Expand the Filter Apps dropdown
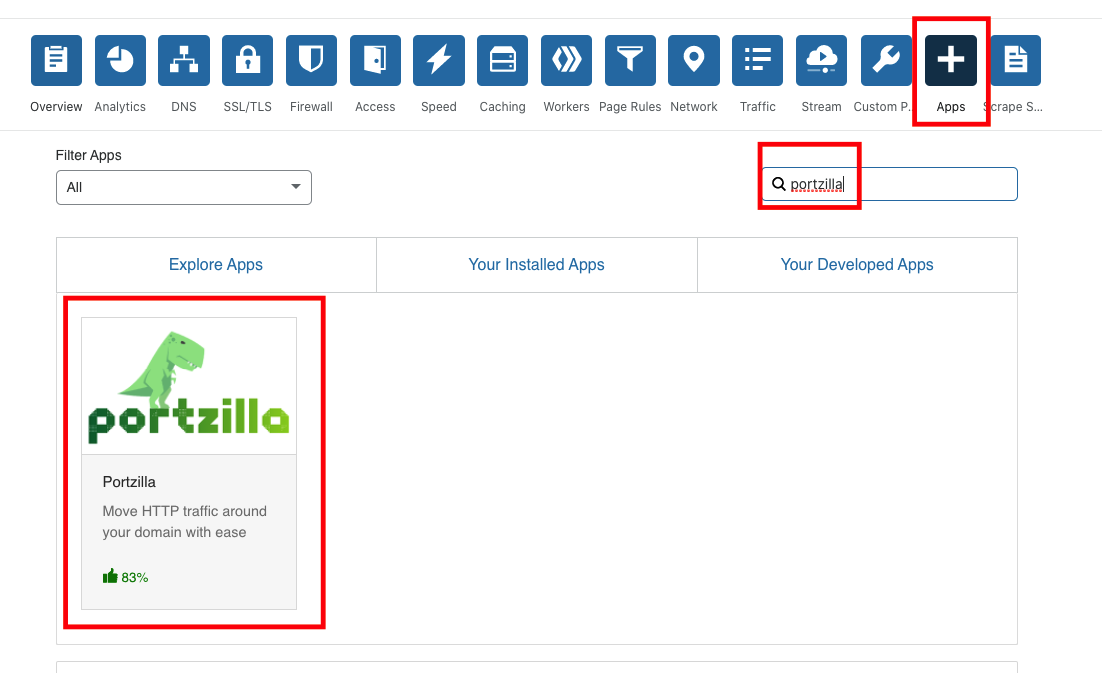 184,187
